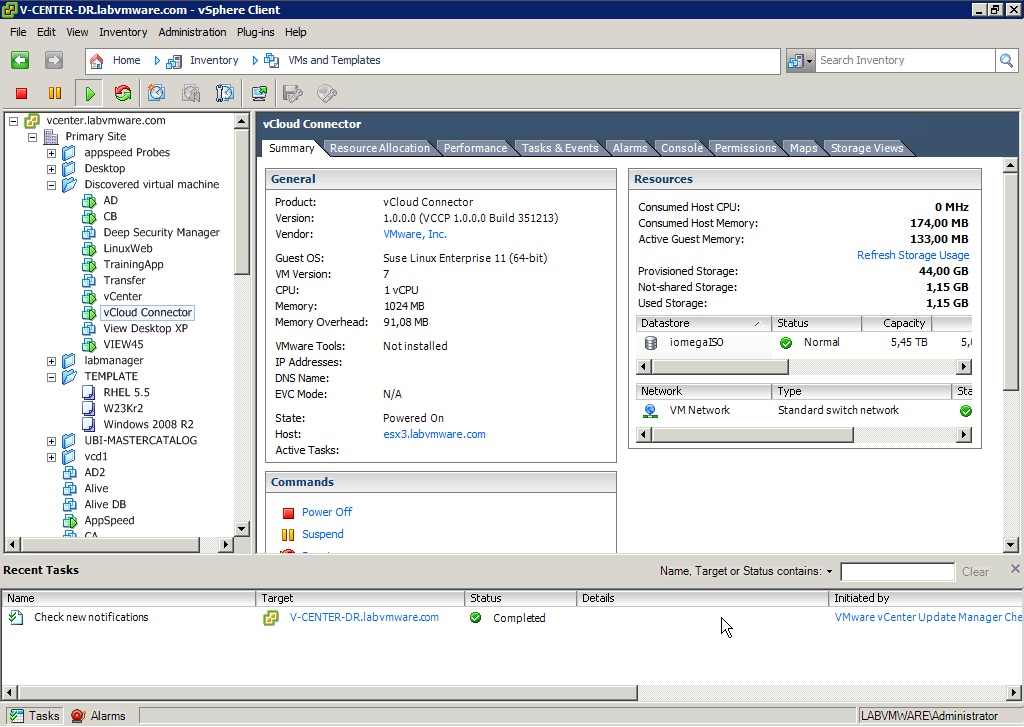
Task: Click the RHEL 5.5 template icon
Action: (x=89, y=393)
